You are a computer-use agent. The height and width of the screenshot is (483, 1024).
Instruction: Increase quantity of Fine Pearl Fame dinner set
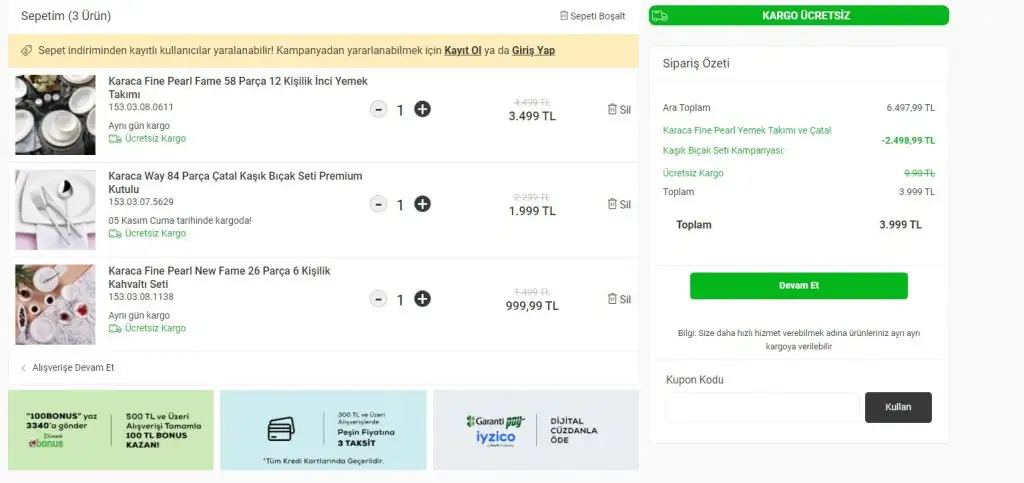(423, 109)
